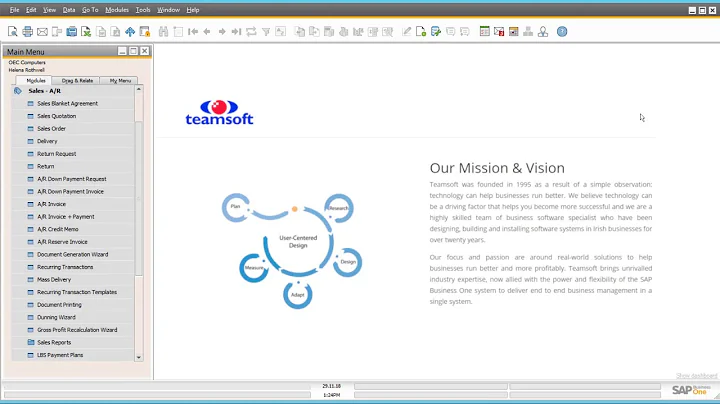The height and width of the screenshot is (404, 720).
Task: Click the Show dashboard link
Action: tap(696, 376)
